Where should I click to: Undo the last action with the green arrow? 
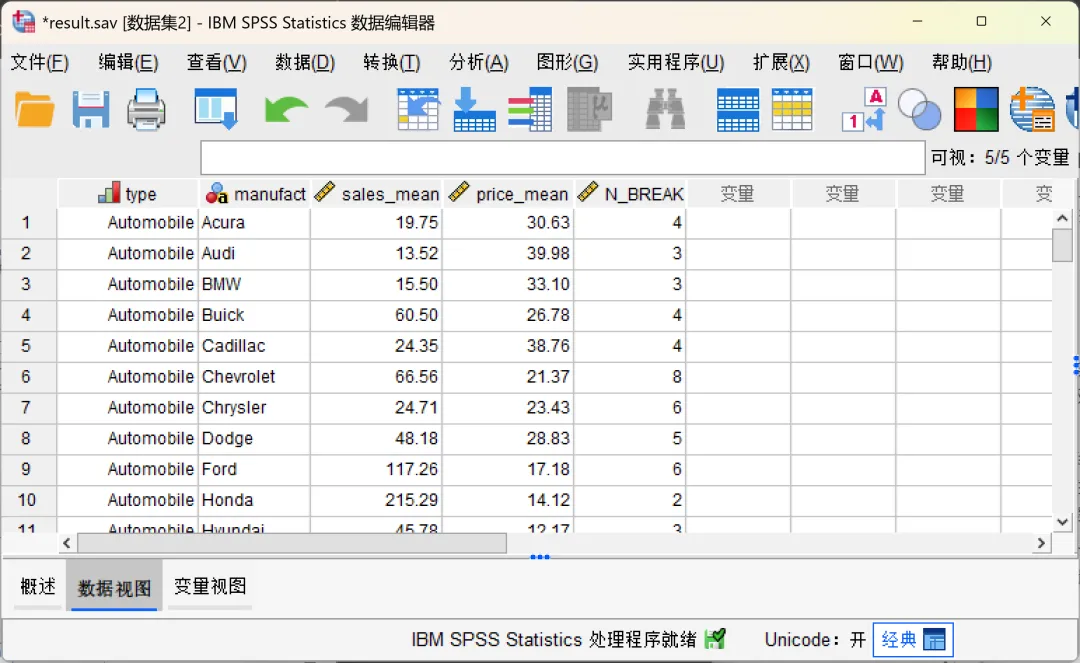pyautogui.click(x=286, y=109)
